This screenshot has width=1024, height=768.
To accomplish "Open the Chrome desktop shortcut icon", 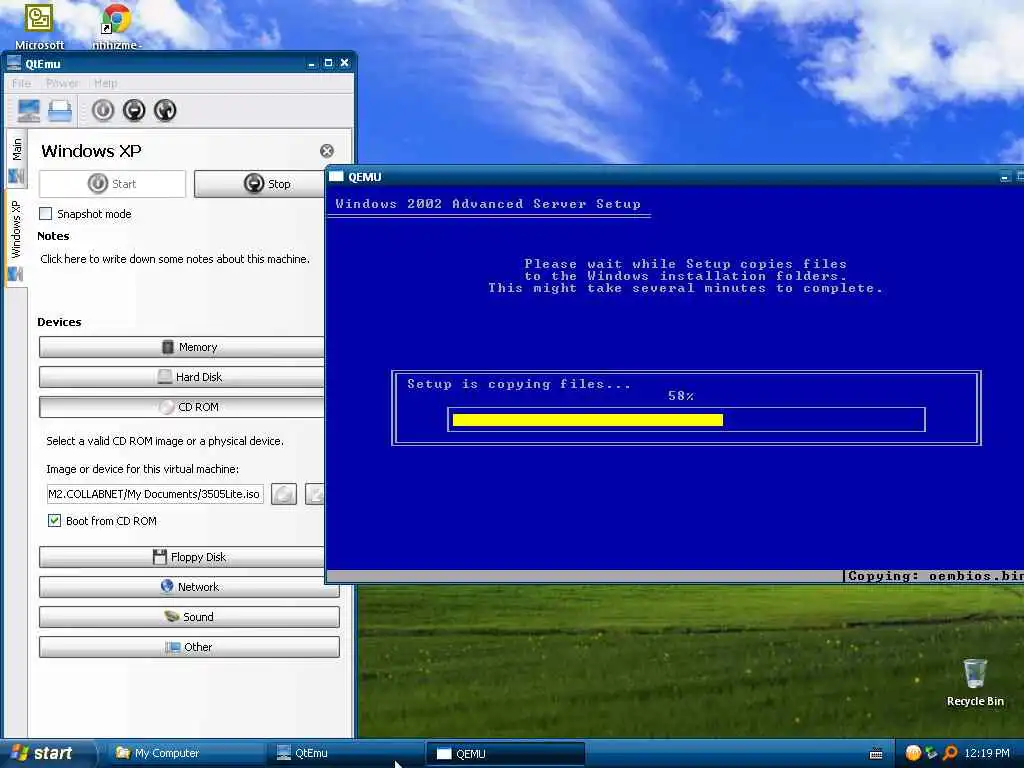I will 116,26.
